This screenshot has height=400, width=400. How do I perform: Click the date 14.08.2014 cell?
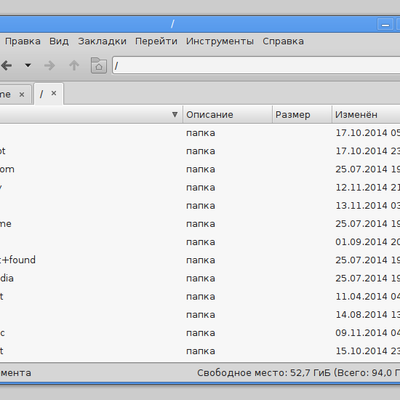point(367,315)
